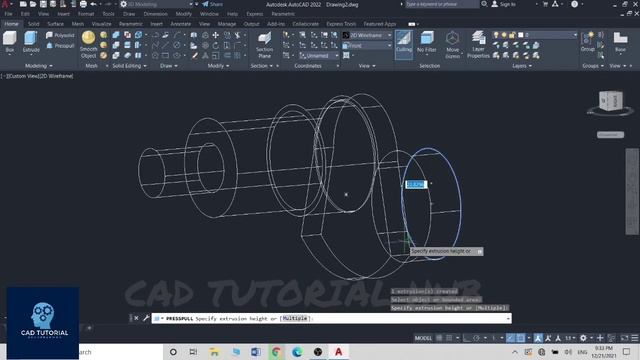The height and width of the screenshot is (360, 640).
Task: Open File Explorer from the Windows taskbar
Action: pyautogui.click(x=214, y=352)
